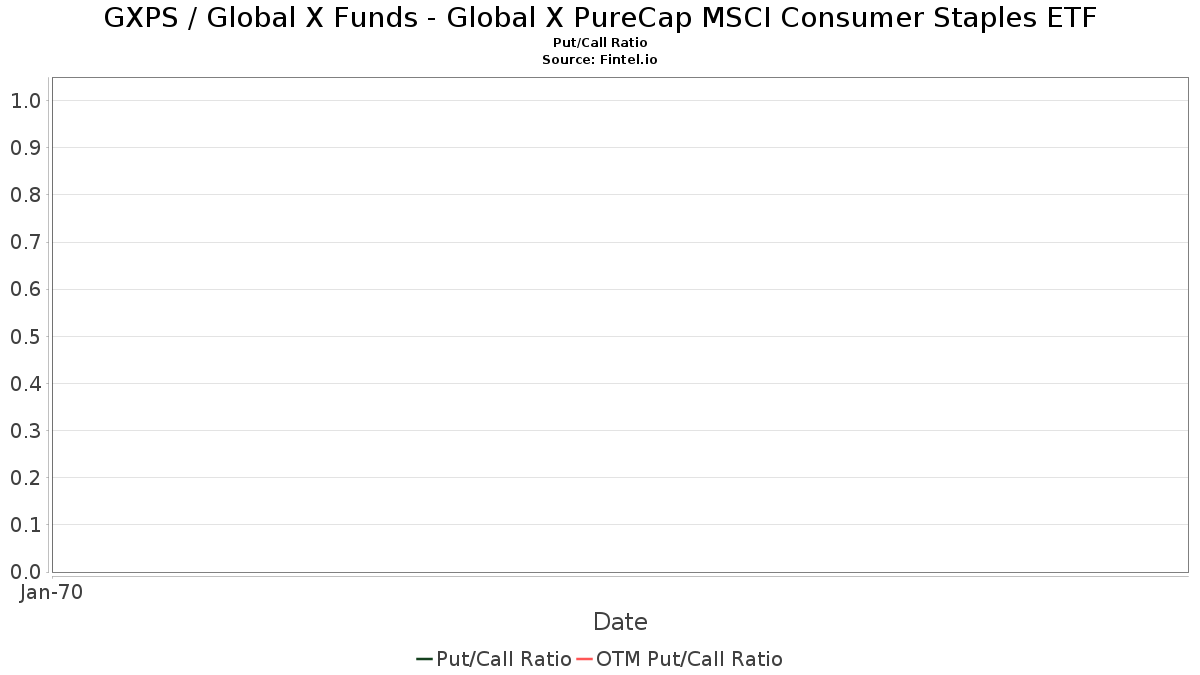Open the Source: Fintel.io link

click(600, 60)
